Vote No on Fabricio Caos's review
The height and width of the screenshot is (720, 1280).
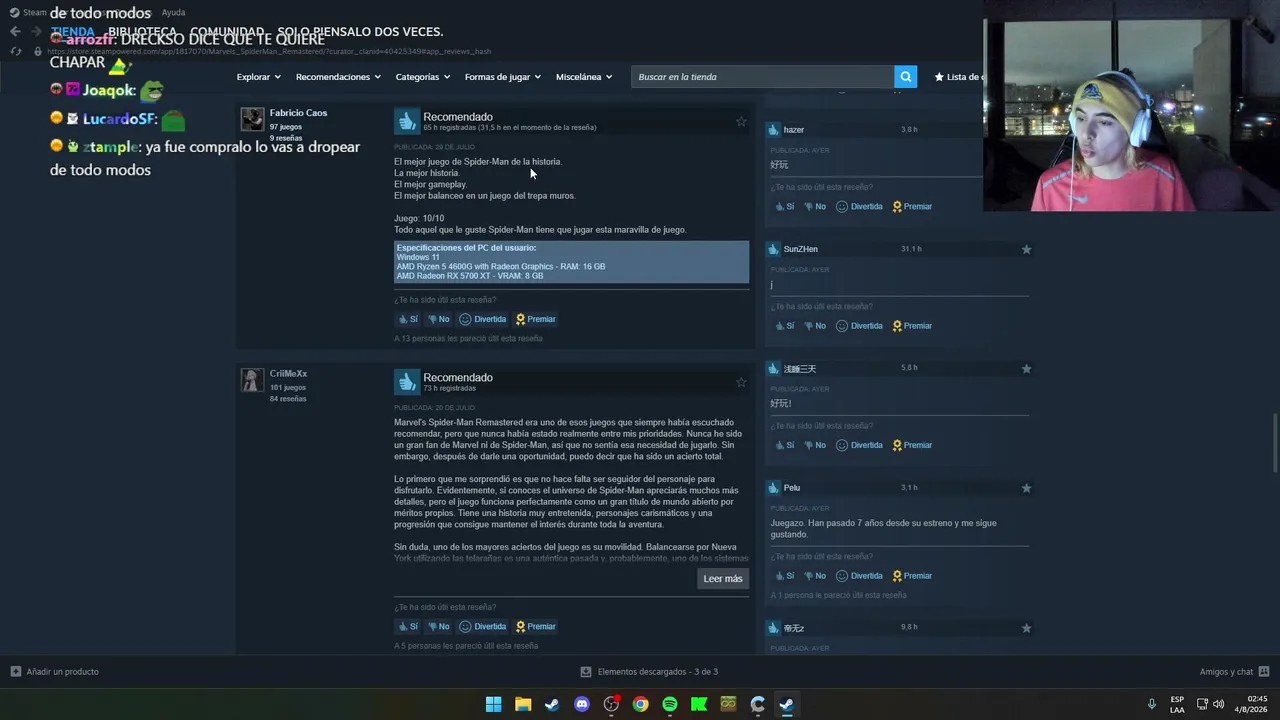pyautogui.click(x=438, y=319)
